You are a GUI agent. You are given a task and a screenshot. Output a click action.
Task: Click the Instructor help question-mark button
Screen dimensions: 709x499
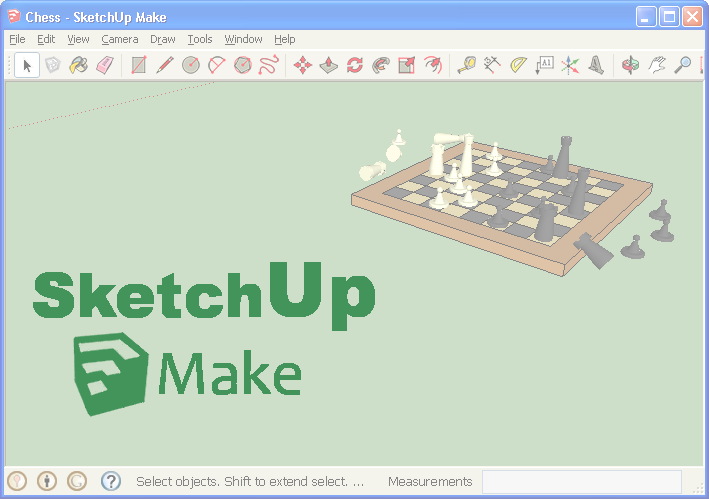[111, 481]
